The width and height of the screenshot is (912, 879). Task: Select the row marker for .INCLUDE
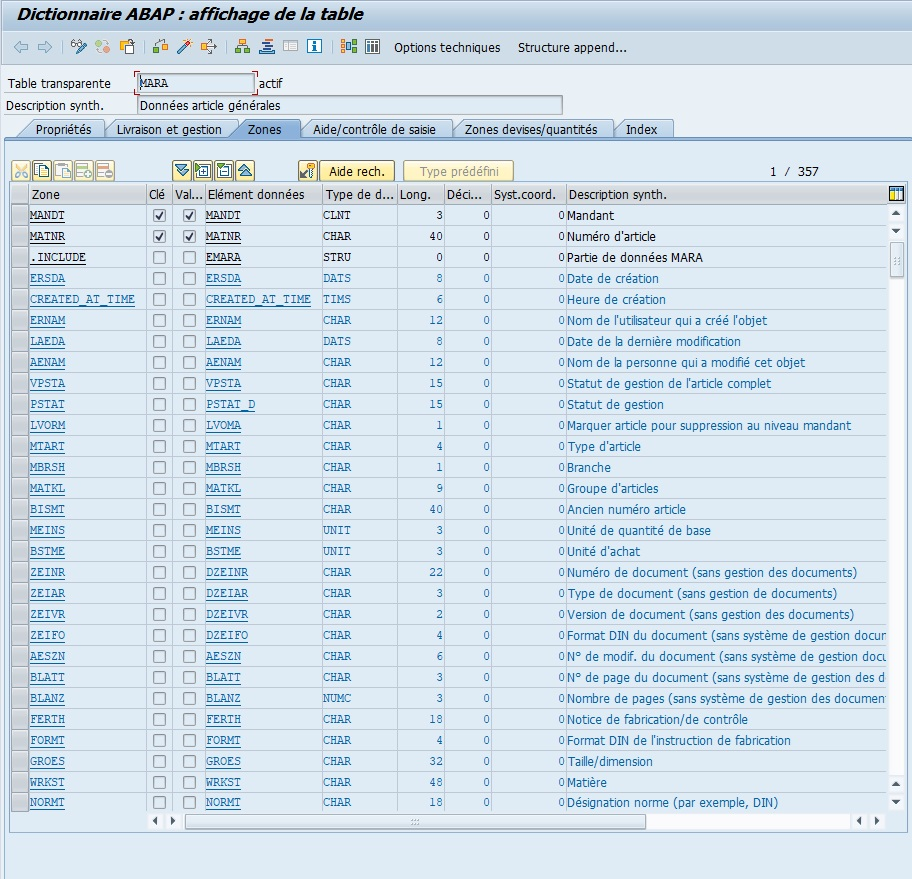20,258
